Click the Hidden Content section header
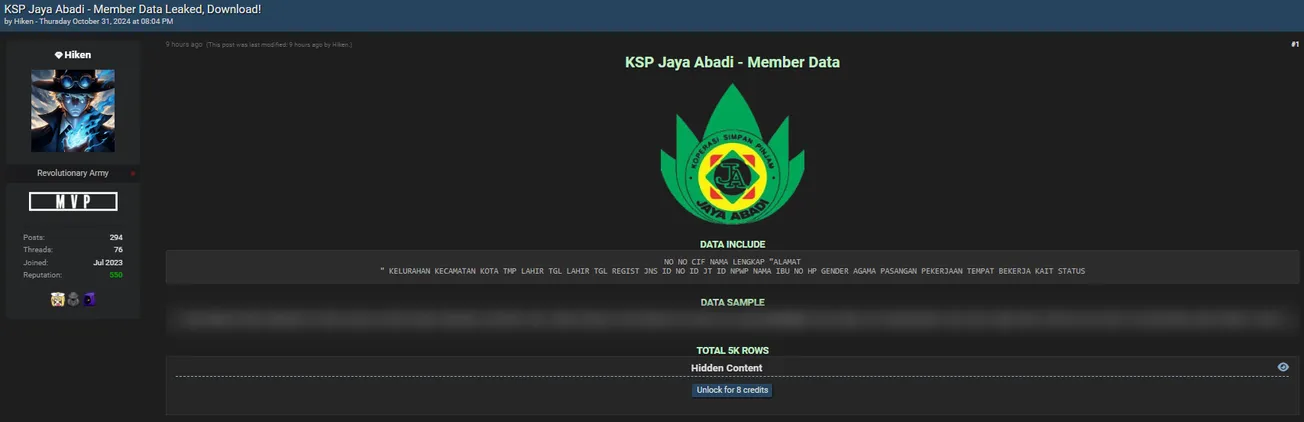Image resolution: width=1304 pixels, height=422 pixels. click(726, 368)
